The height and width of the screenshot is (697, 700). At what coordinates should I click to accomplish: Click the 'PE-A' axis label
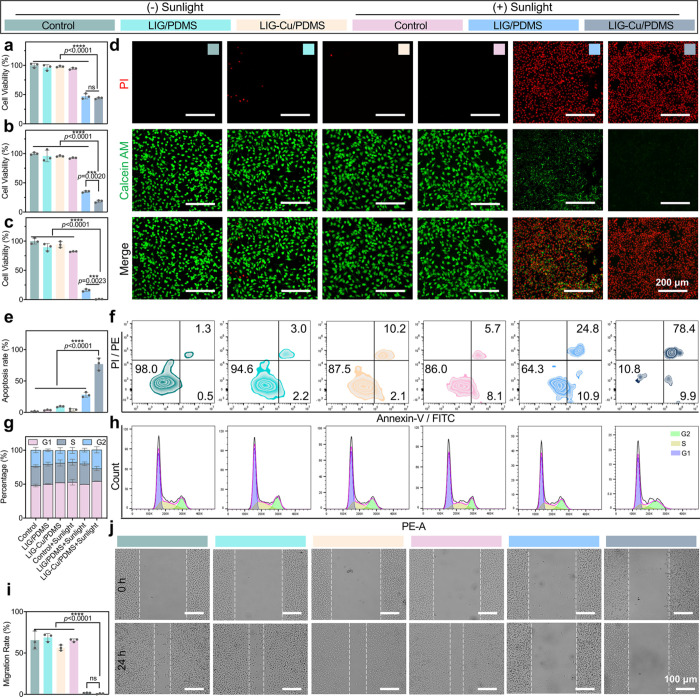413,526
